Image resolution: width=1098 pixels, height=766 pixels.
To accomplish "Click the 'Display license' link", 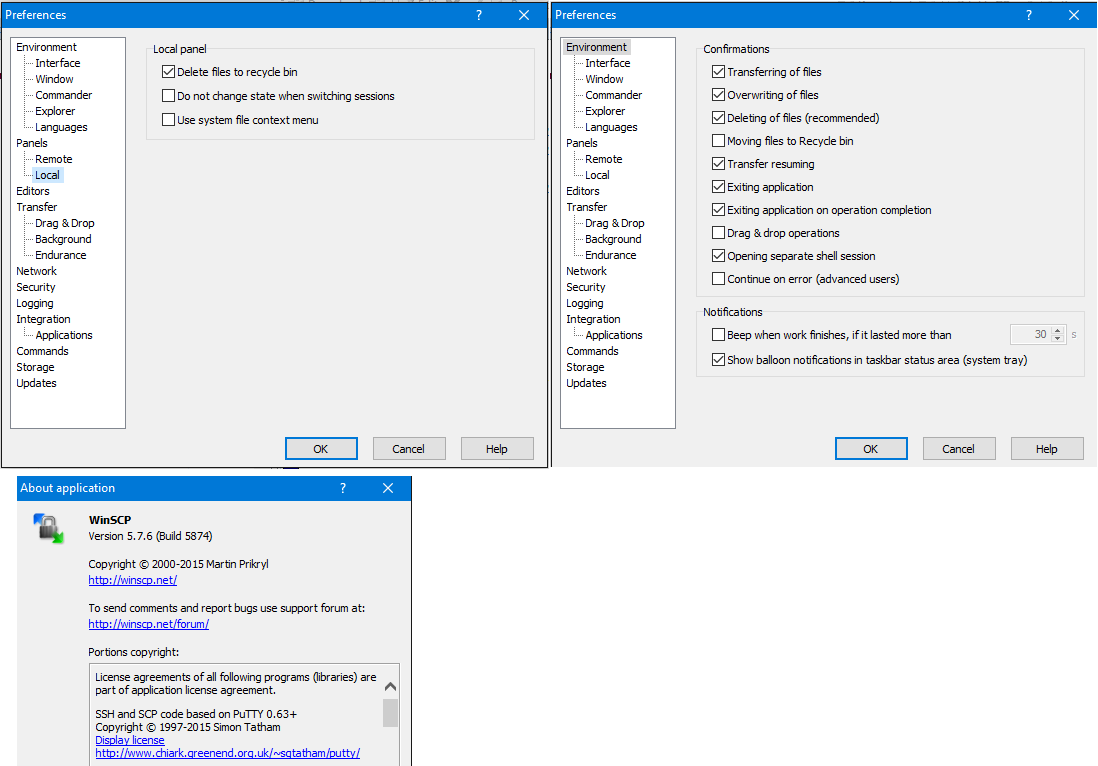I will click(x=130, y=740).
